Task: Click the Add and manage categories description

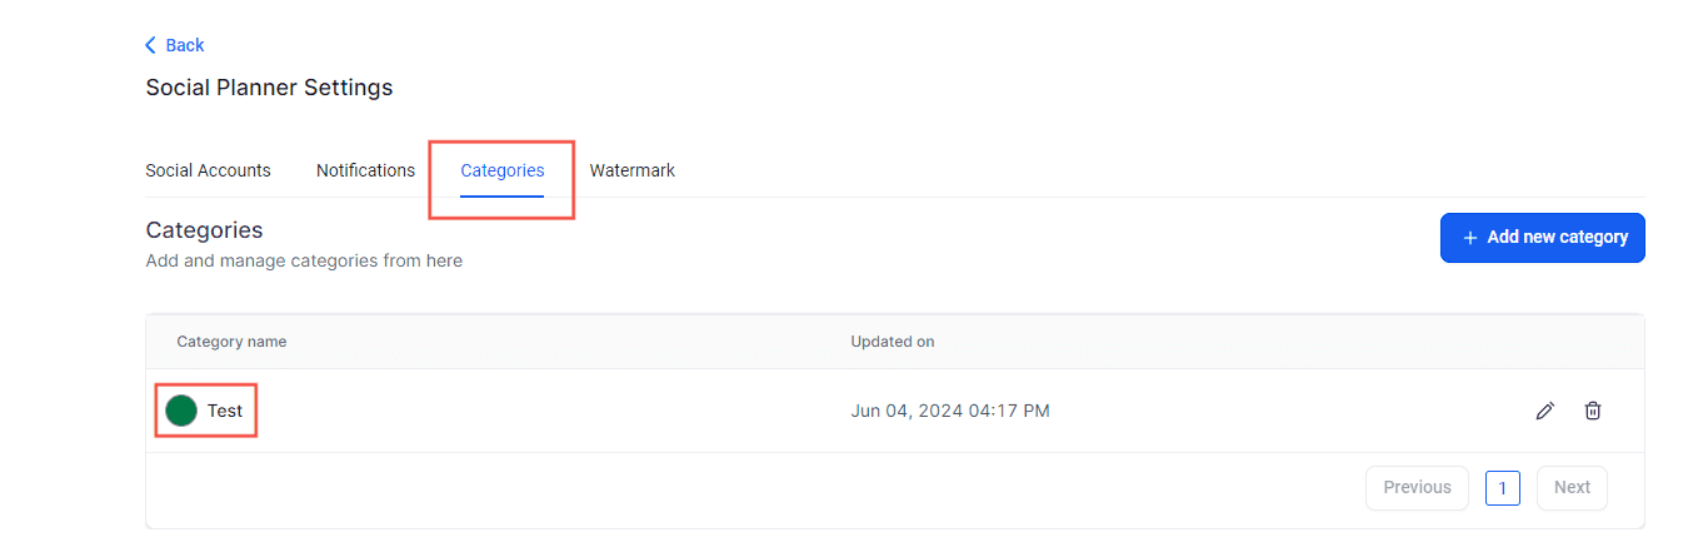Action: click(x=304, y=261)
